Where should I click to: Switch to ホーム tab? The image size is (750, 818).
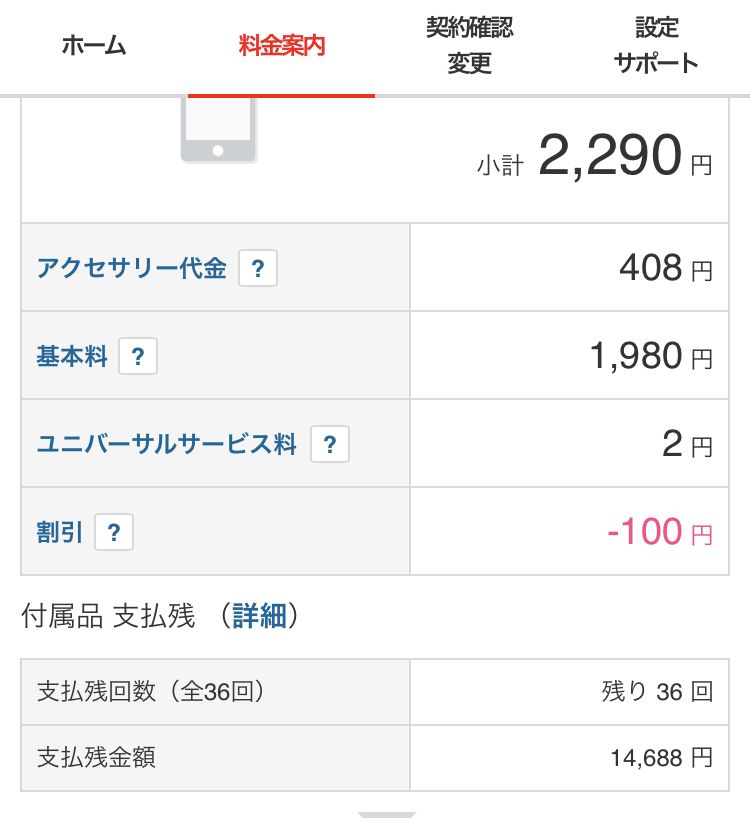pyautogui.click(x=94, y=46)
